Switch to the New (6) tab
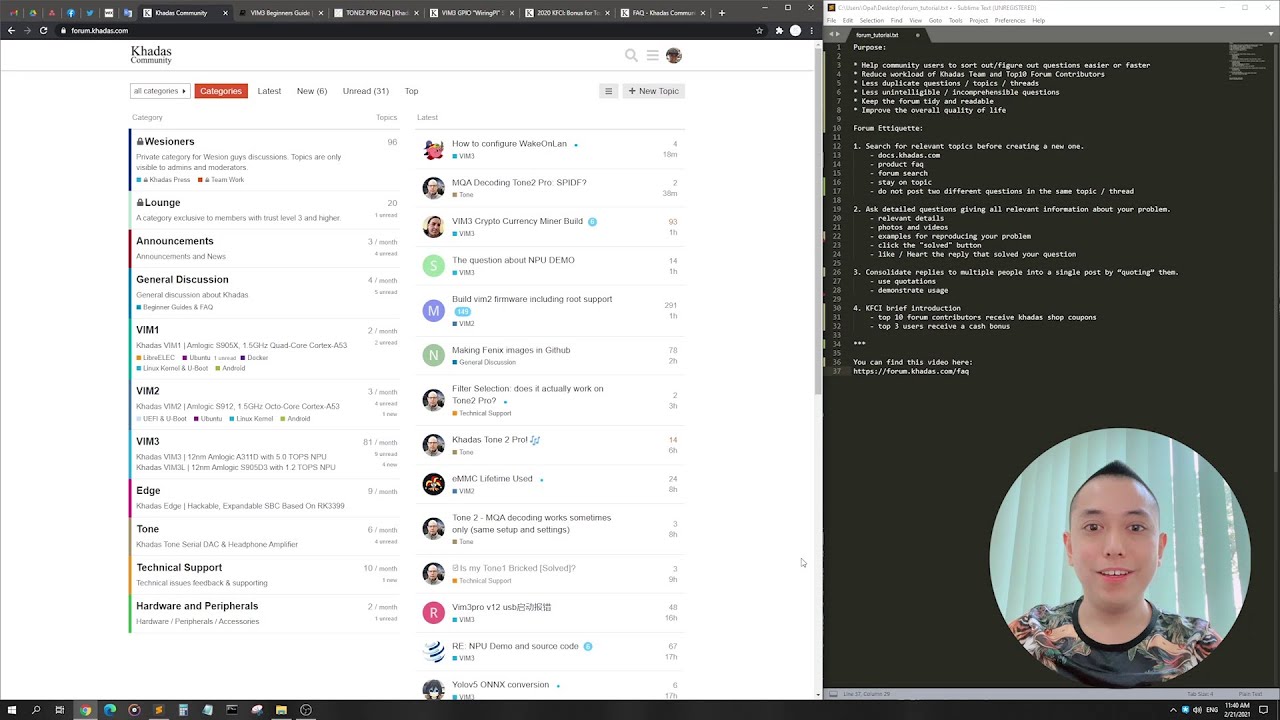This screenshot has height=720, width=1280. tap(312, 91)
